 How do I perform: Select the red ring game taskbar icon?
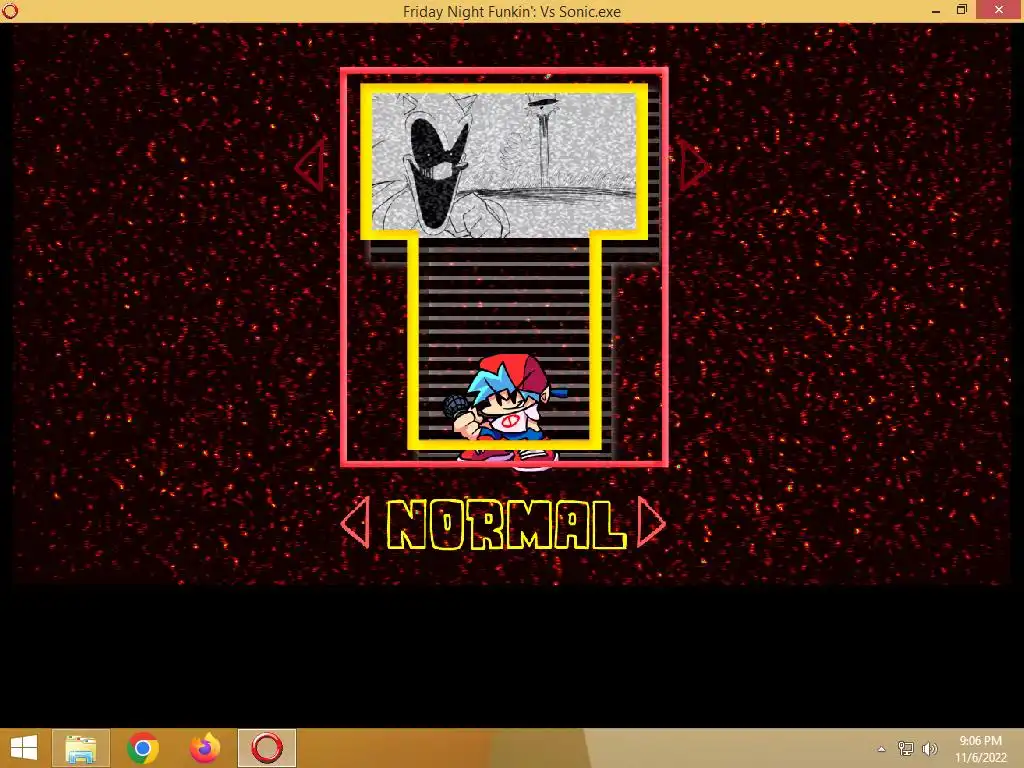(267, 748)
